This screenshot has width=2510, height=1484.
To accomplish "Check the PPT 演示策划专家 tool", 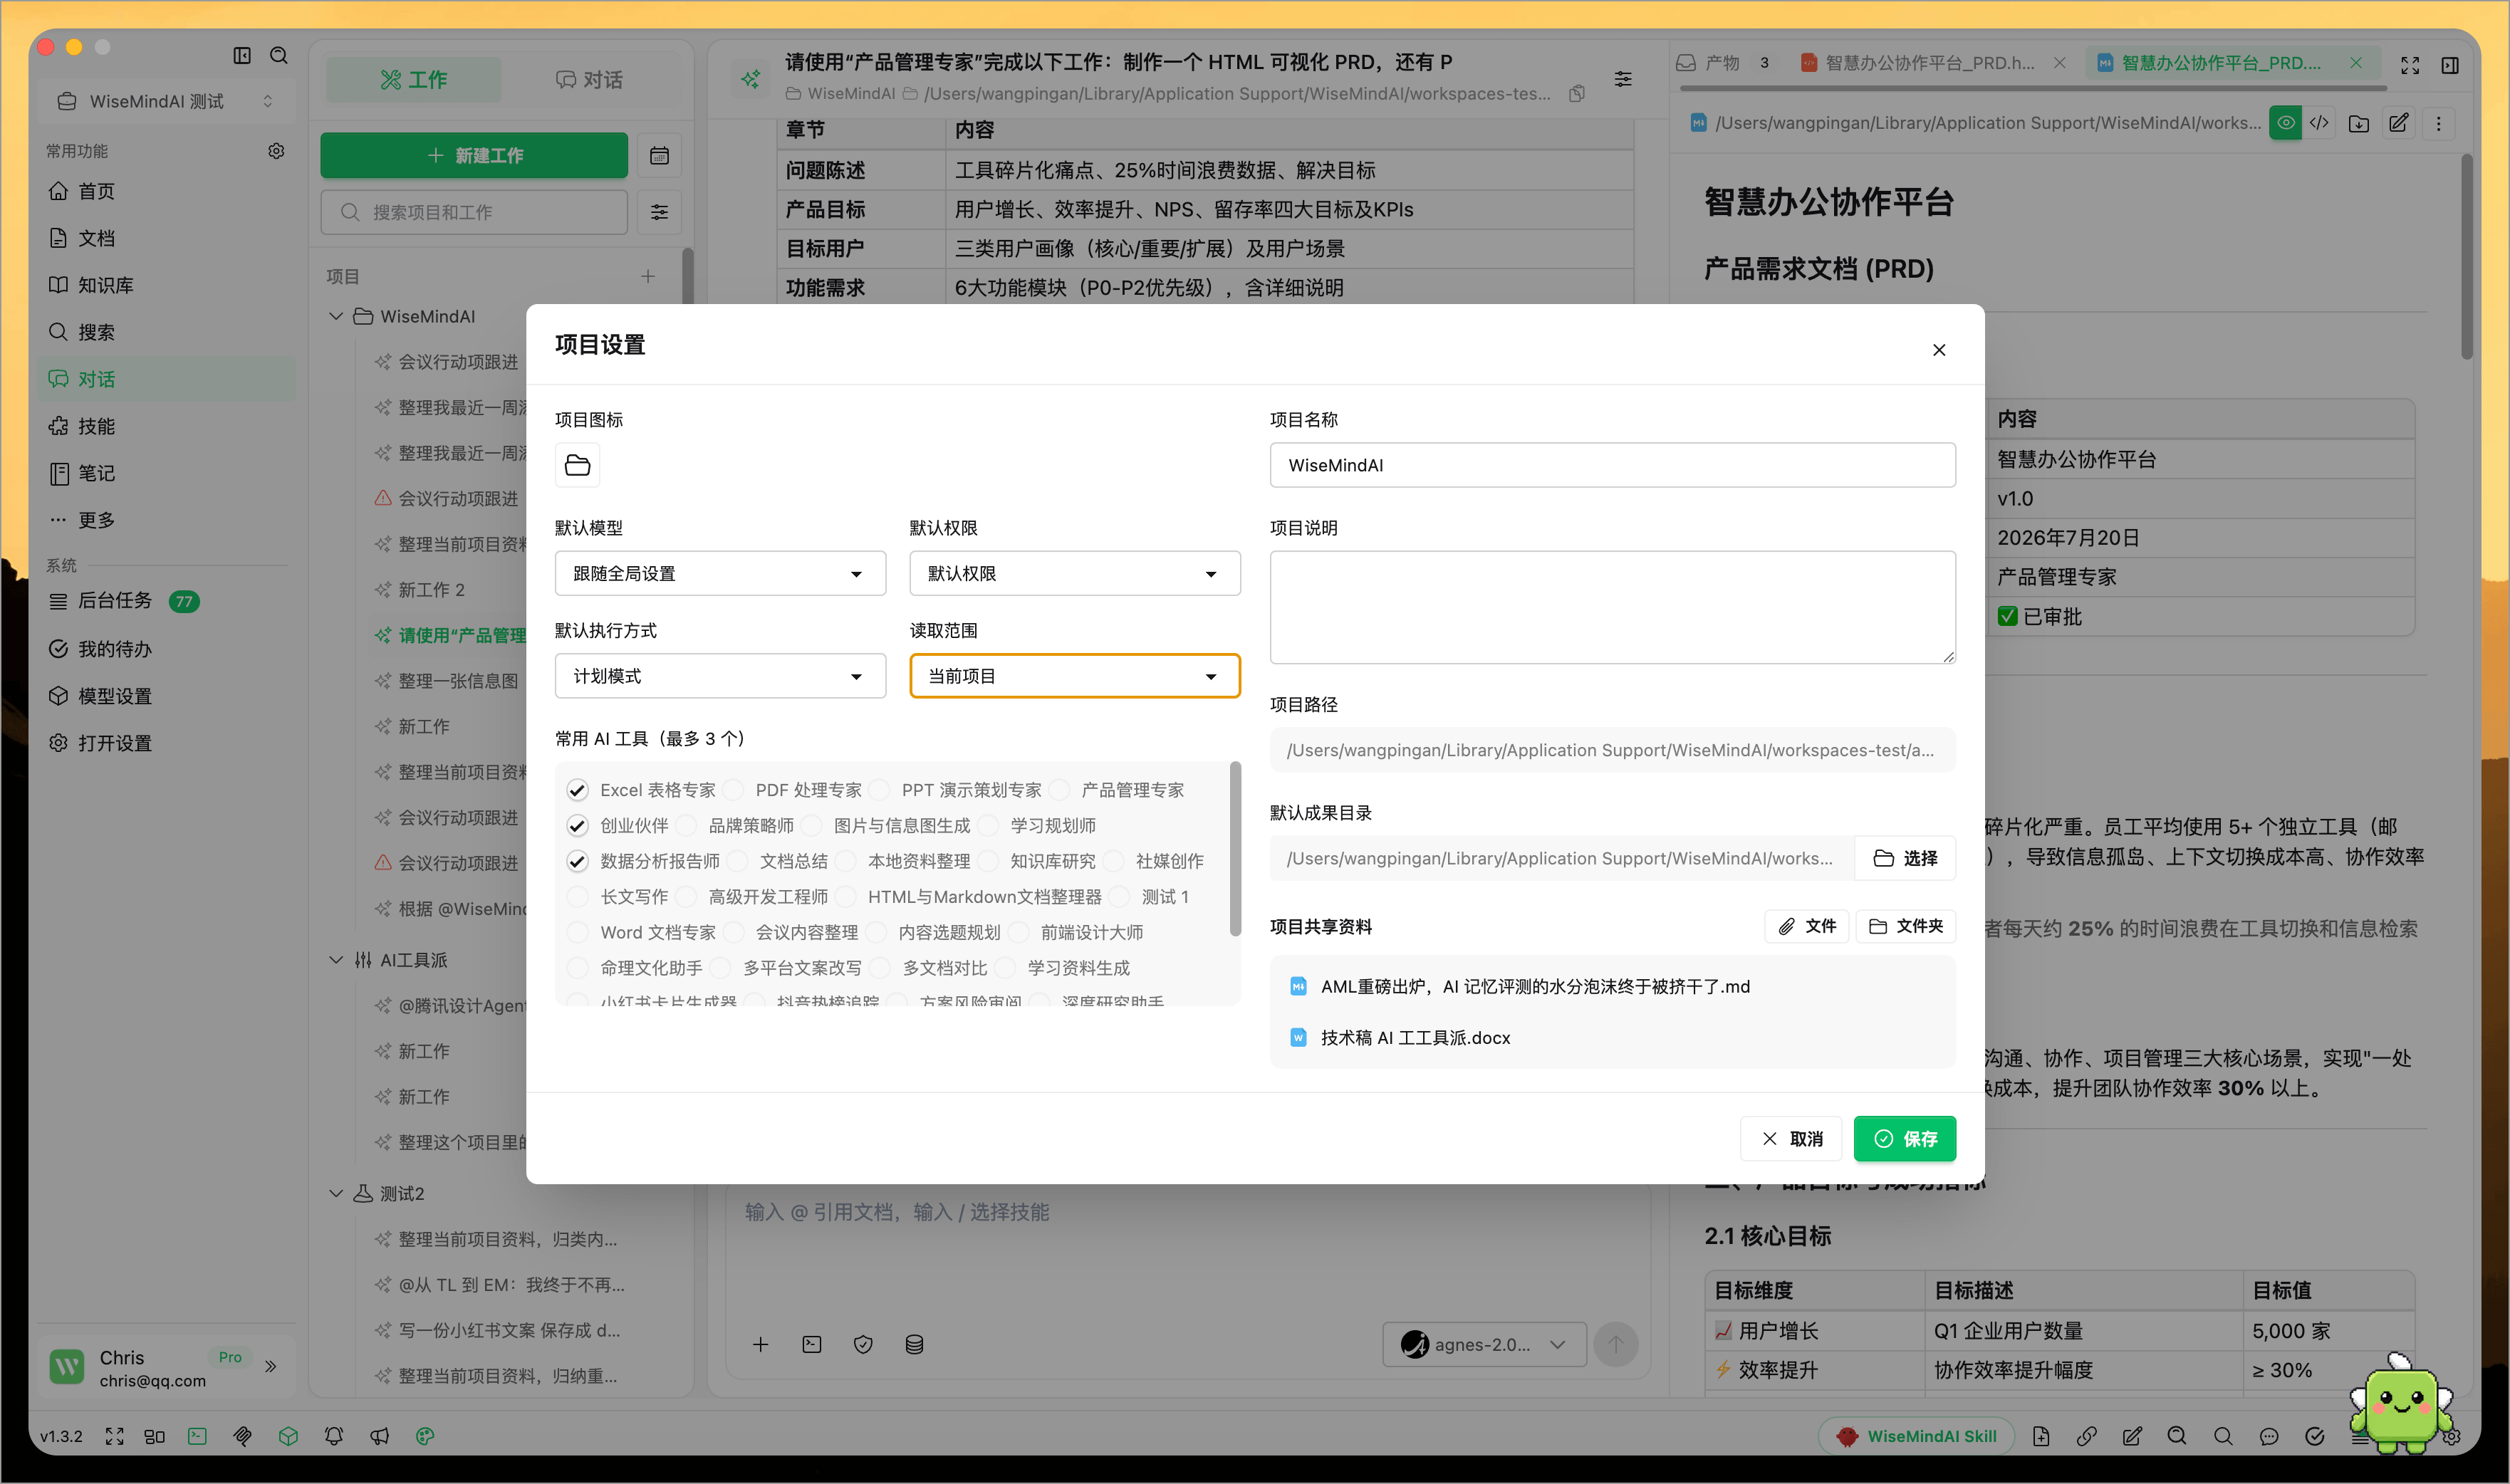I will [879, 790].
